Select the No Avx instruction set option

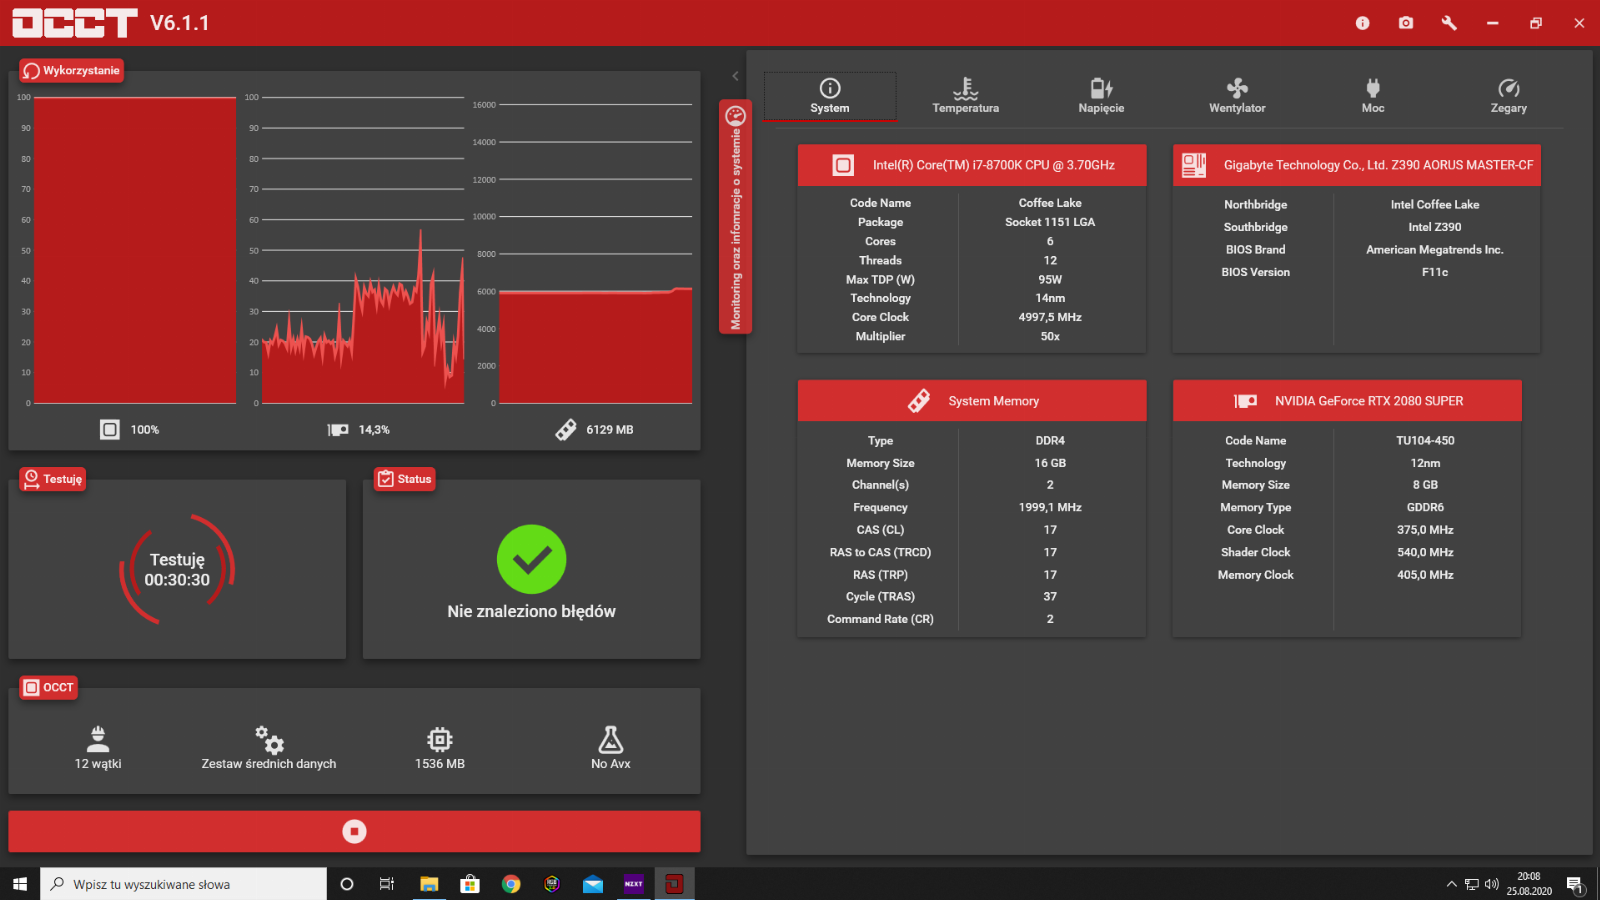point(611,748)
